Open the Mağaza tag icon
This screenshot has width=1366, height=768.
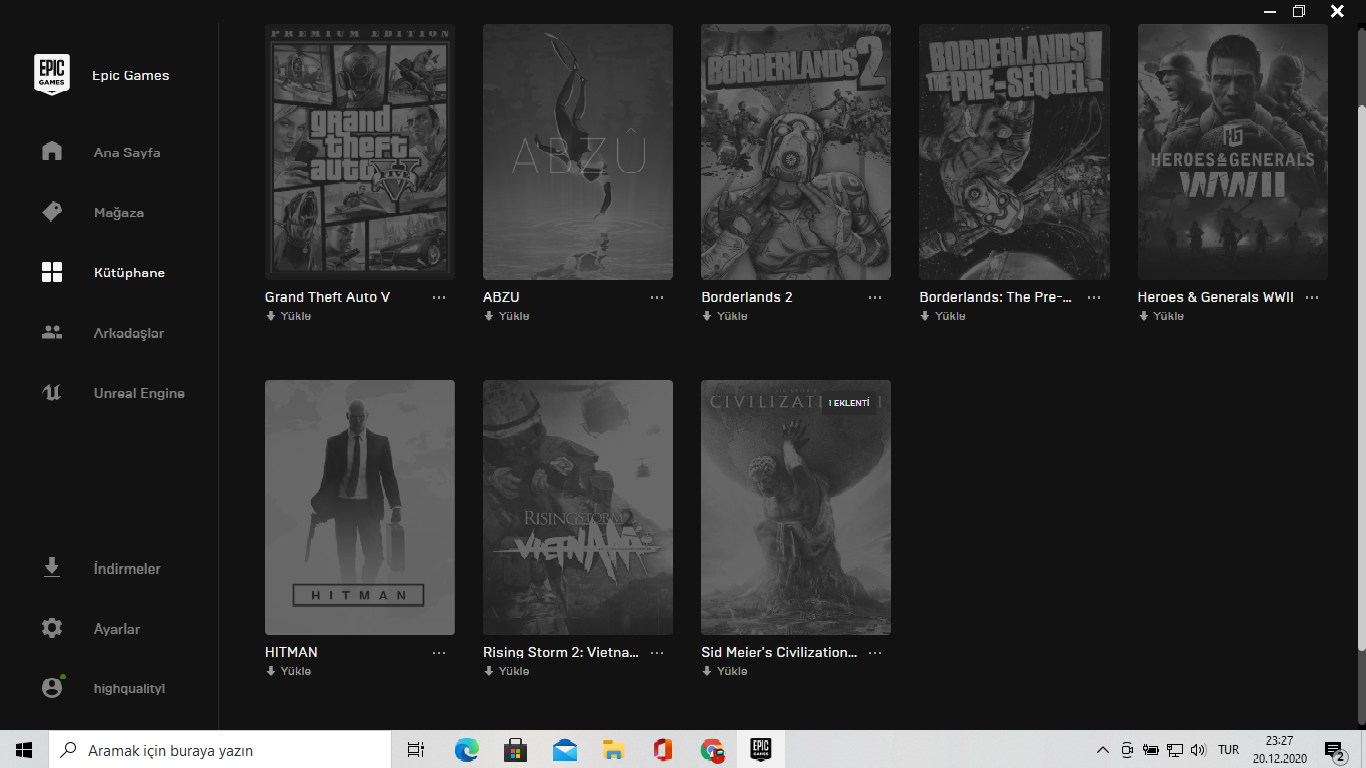coord(52,212)
